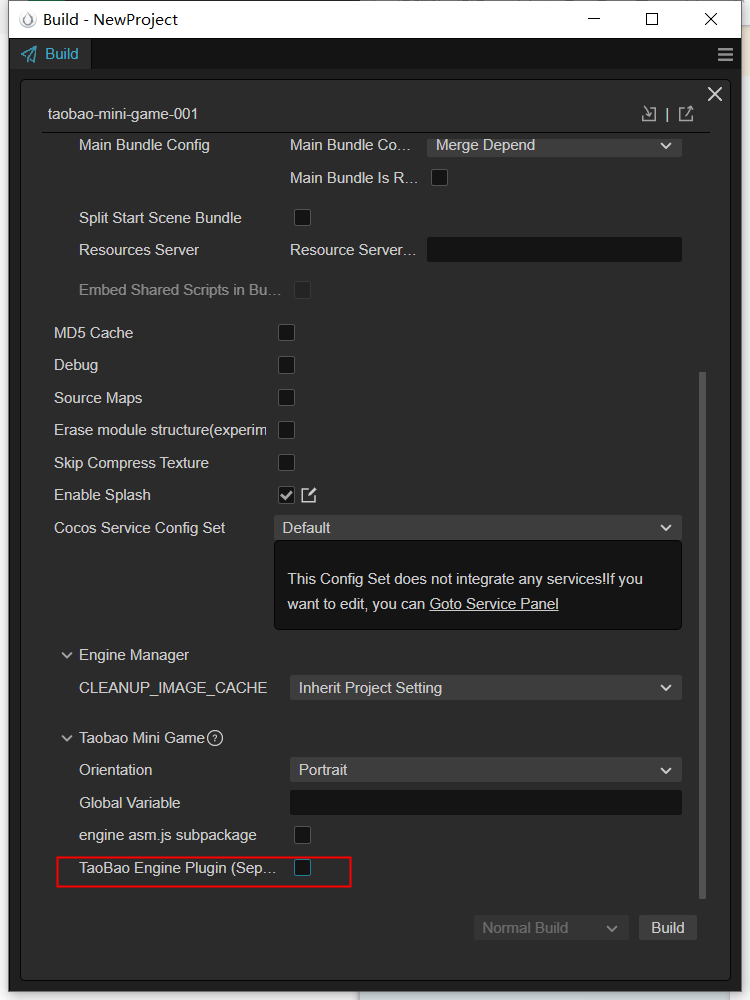This screenshot has width=750, height=1000.
Task: Click the Orientation label
Action: pos(115,770)
